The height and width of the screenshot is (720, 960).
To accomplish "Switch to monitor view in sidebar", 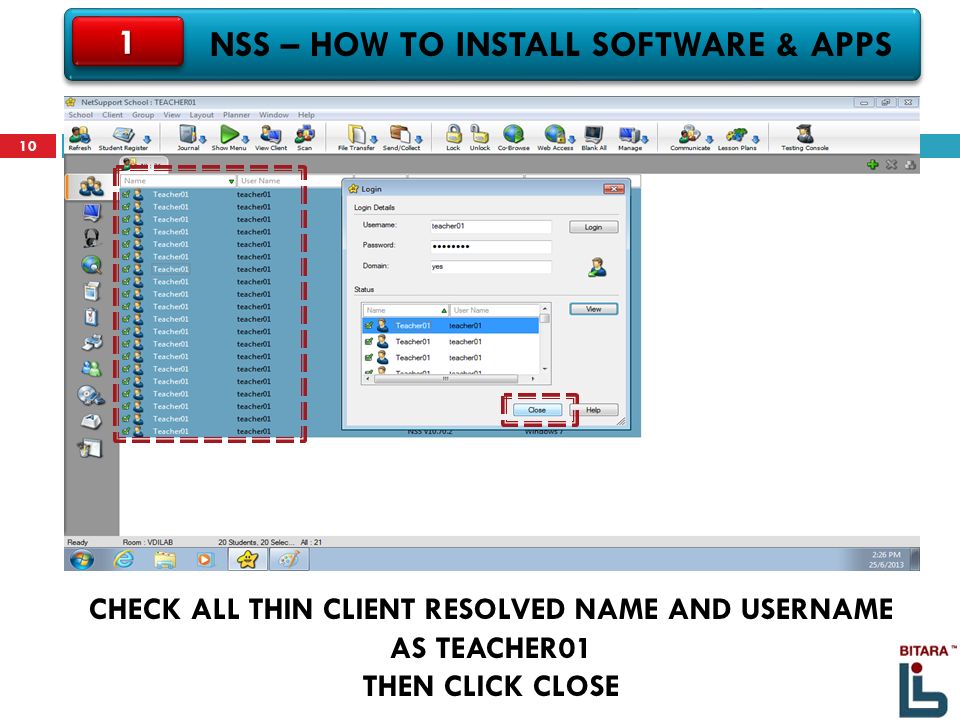I will (x=91, y=212).
